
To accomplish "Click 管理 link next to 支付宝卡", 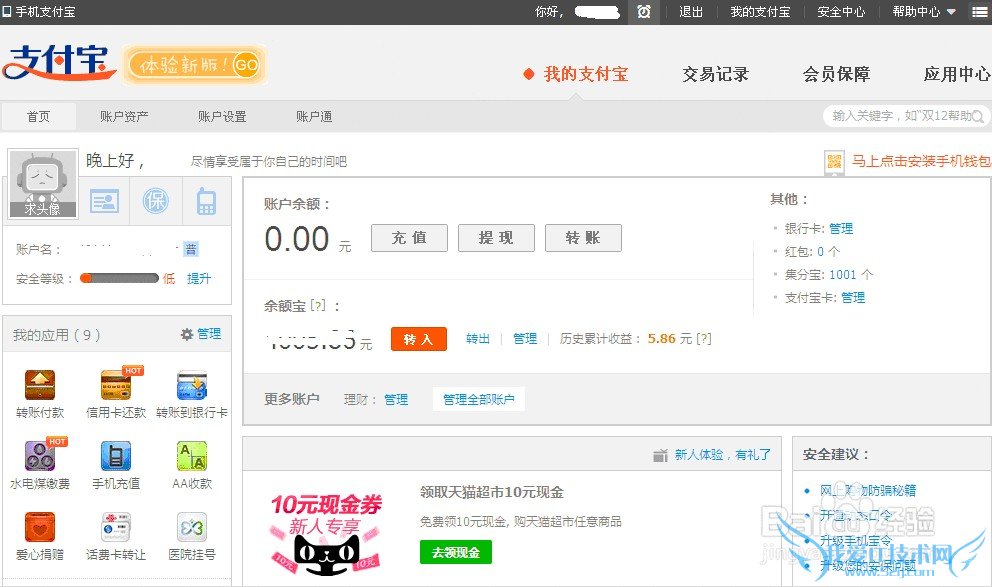I will [853, 297].
